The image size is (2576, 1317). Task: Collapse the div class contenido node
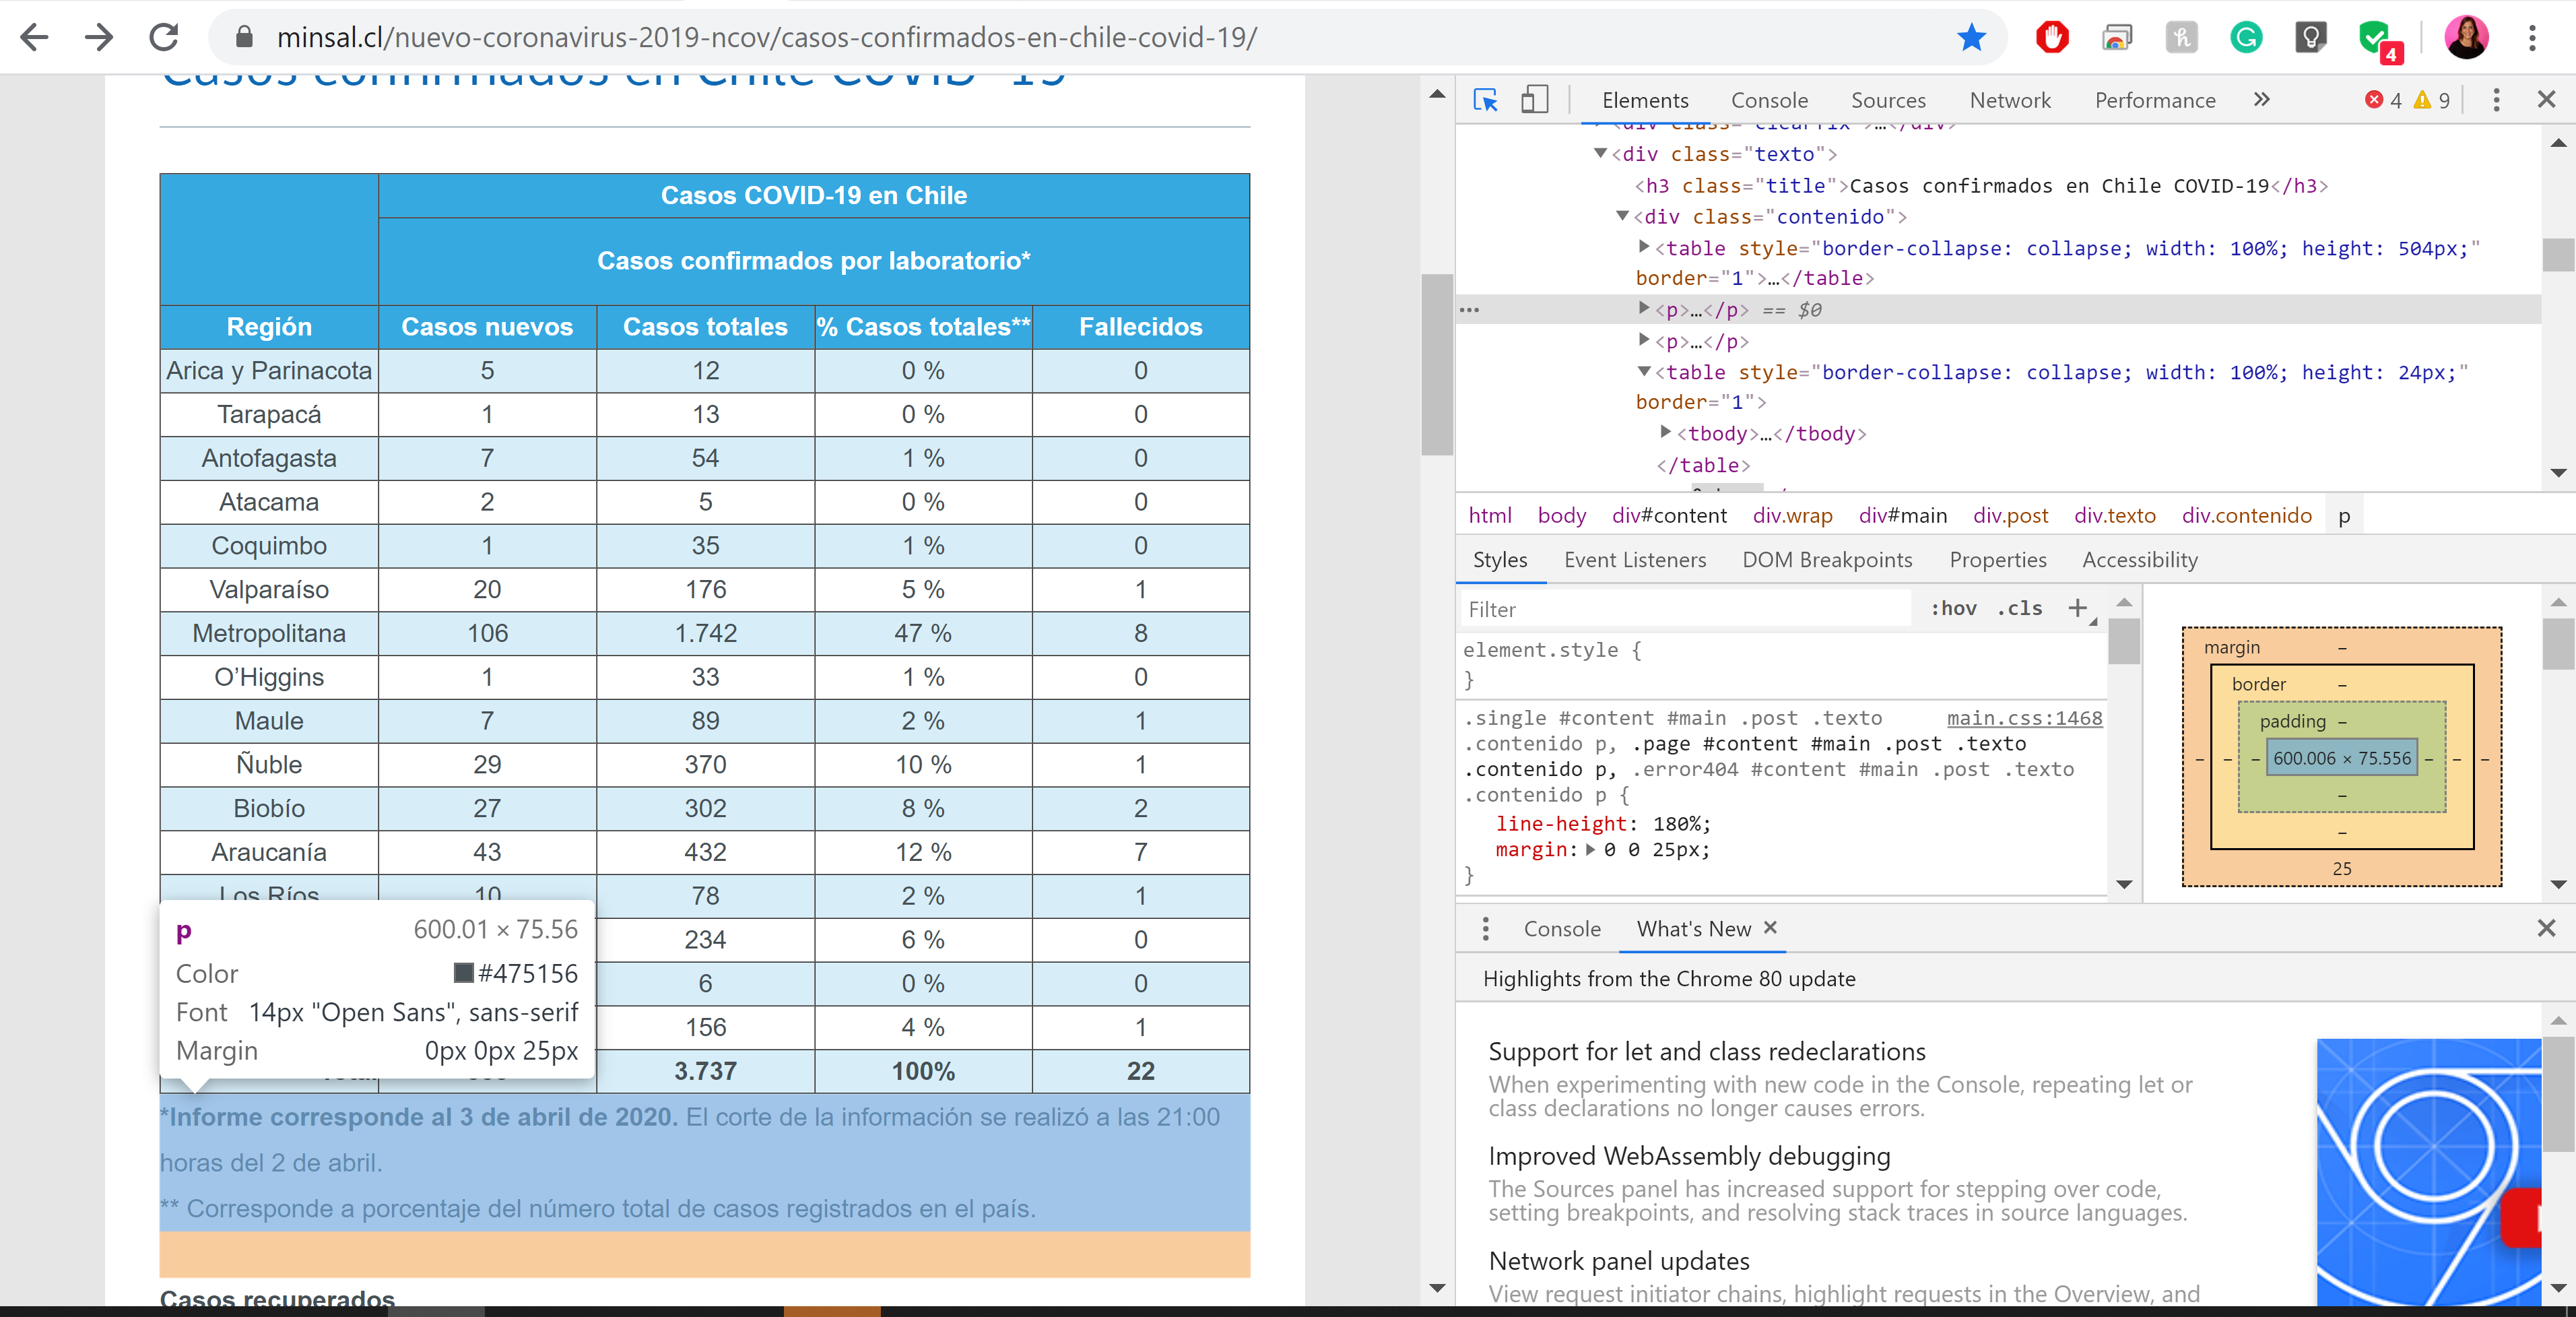tap(1623, 217)
